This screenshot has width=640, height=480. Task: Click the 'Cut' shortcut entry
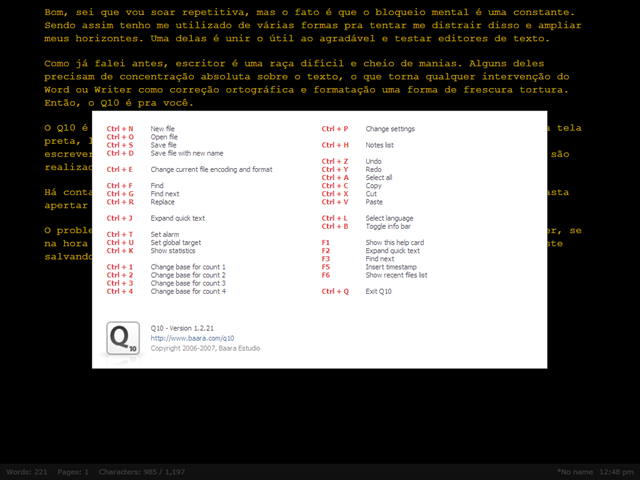371,194
